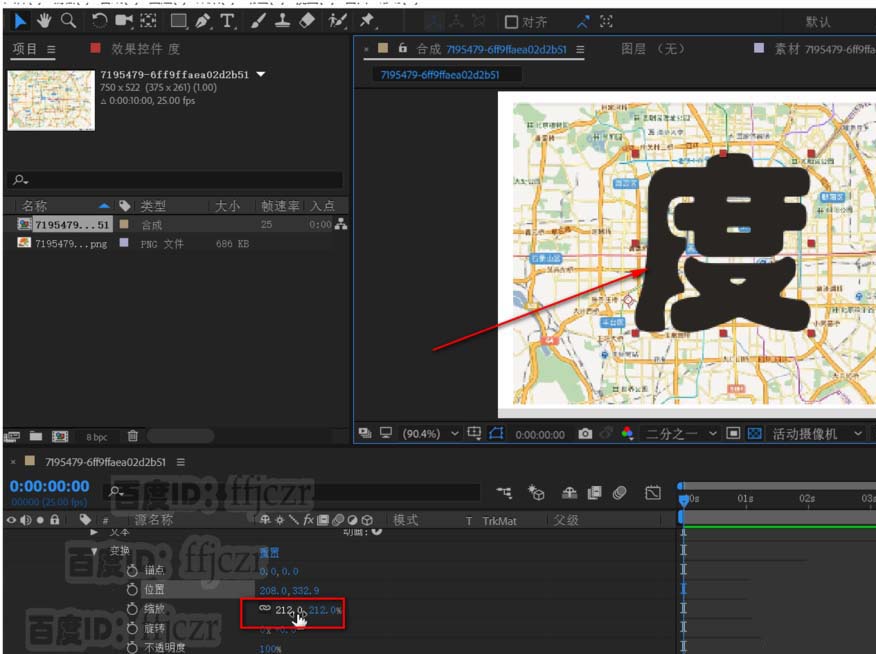
Task: Delete selected item with trash icon
Action: coord(133,436)
